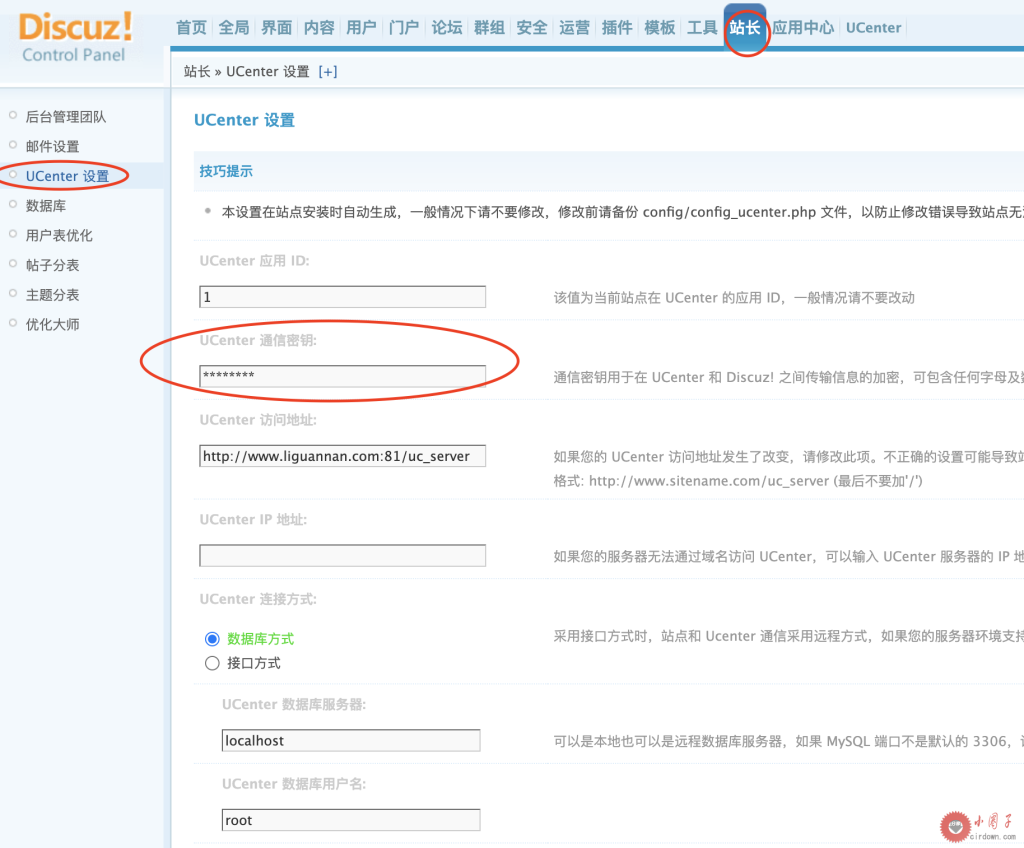Open the 论坛 top menu
Viewport: 1024px width, 848px height.
click(x=447, y=27)
